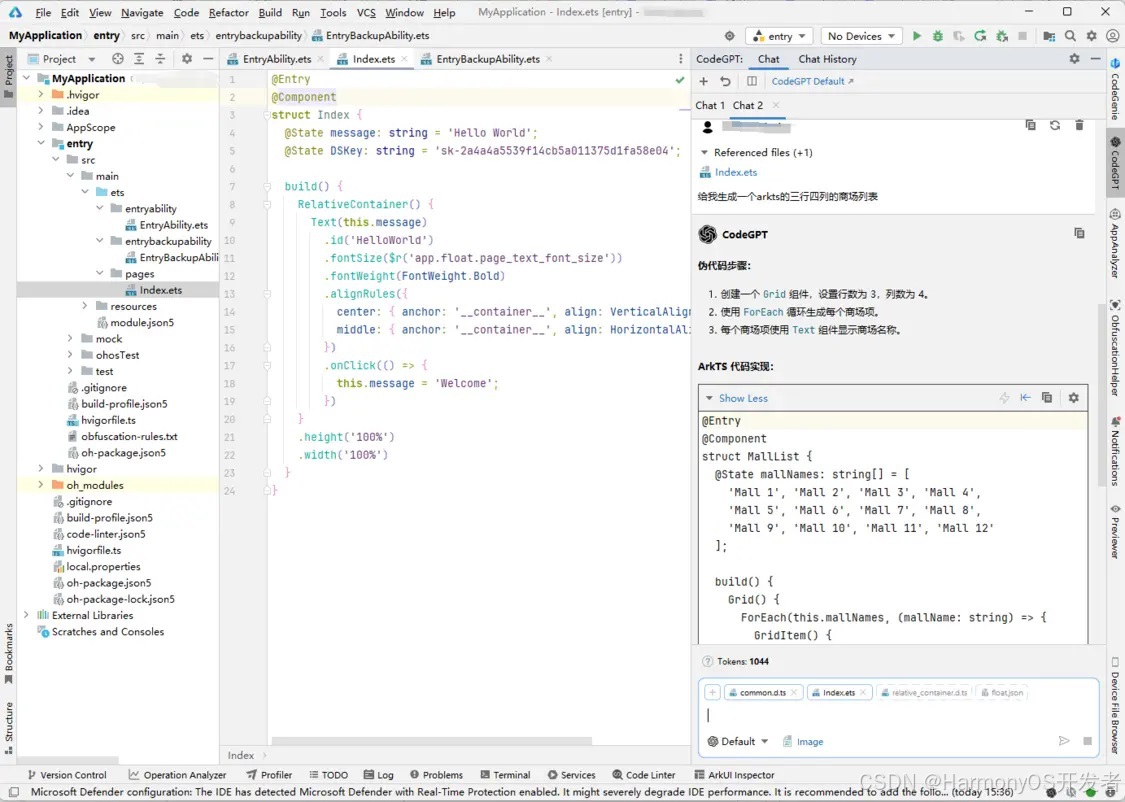Reload the user message response
Viewport: 1125px width, 802px height.
(x=1055, y=125)
